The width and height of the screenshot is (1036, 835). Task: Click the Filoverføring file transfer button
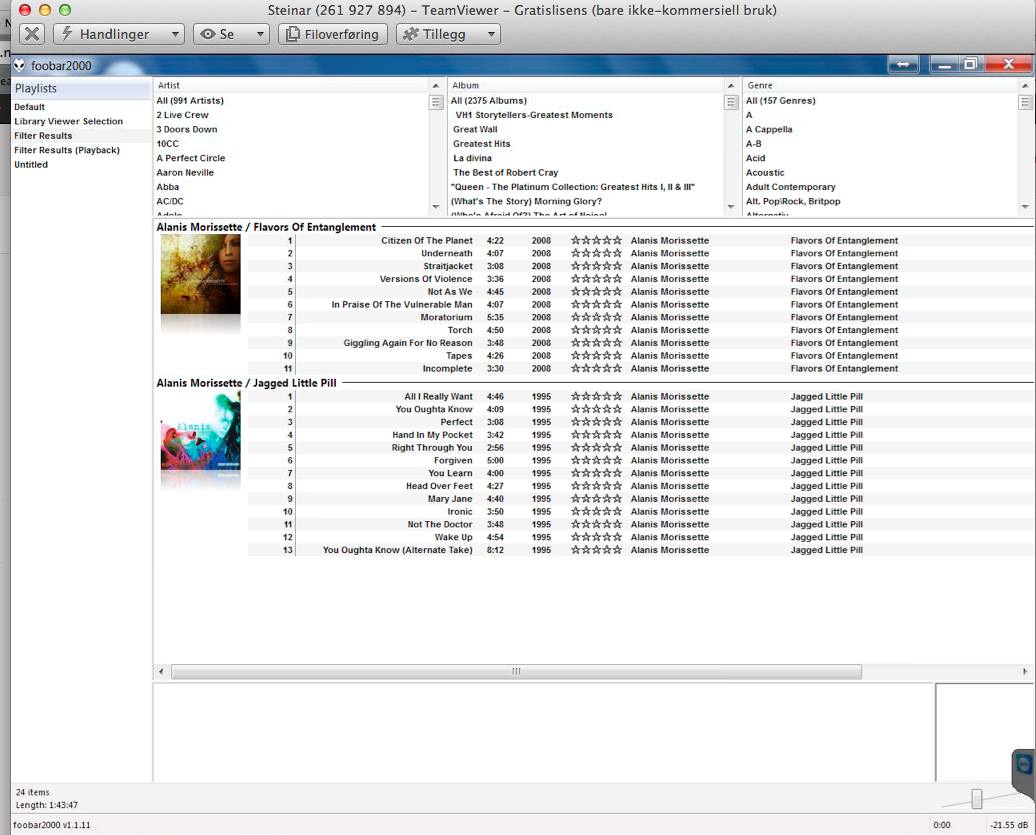click(x=333, y=34)
